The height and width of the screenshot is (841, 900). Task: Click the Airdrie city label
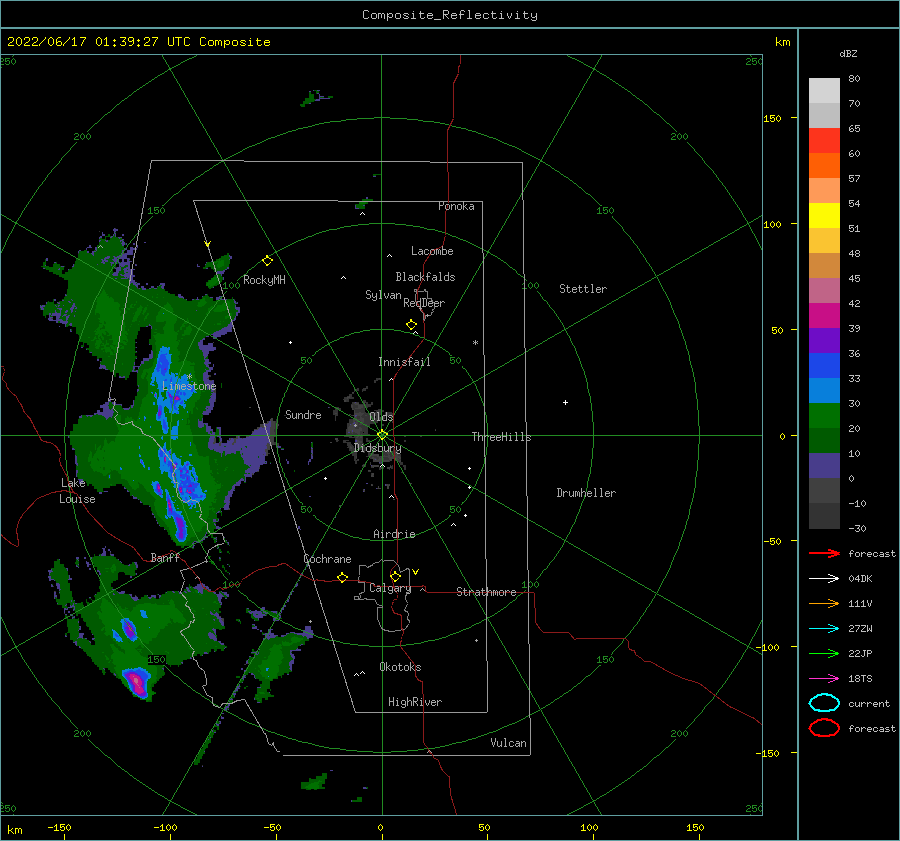pyautogui.click(x=394, y=534)
